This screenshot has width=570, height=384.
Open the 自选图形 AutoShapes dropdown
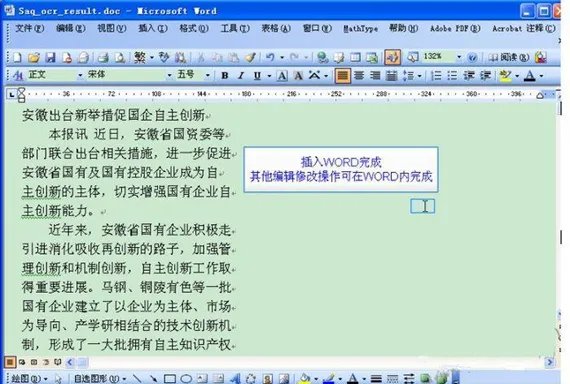coord(100,379)
